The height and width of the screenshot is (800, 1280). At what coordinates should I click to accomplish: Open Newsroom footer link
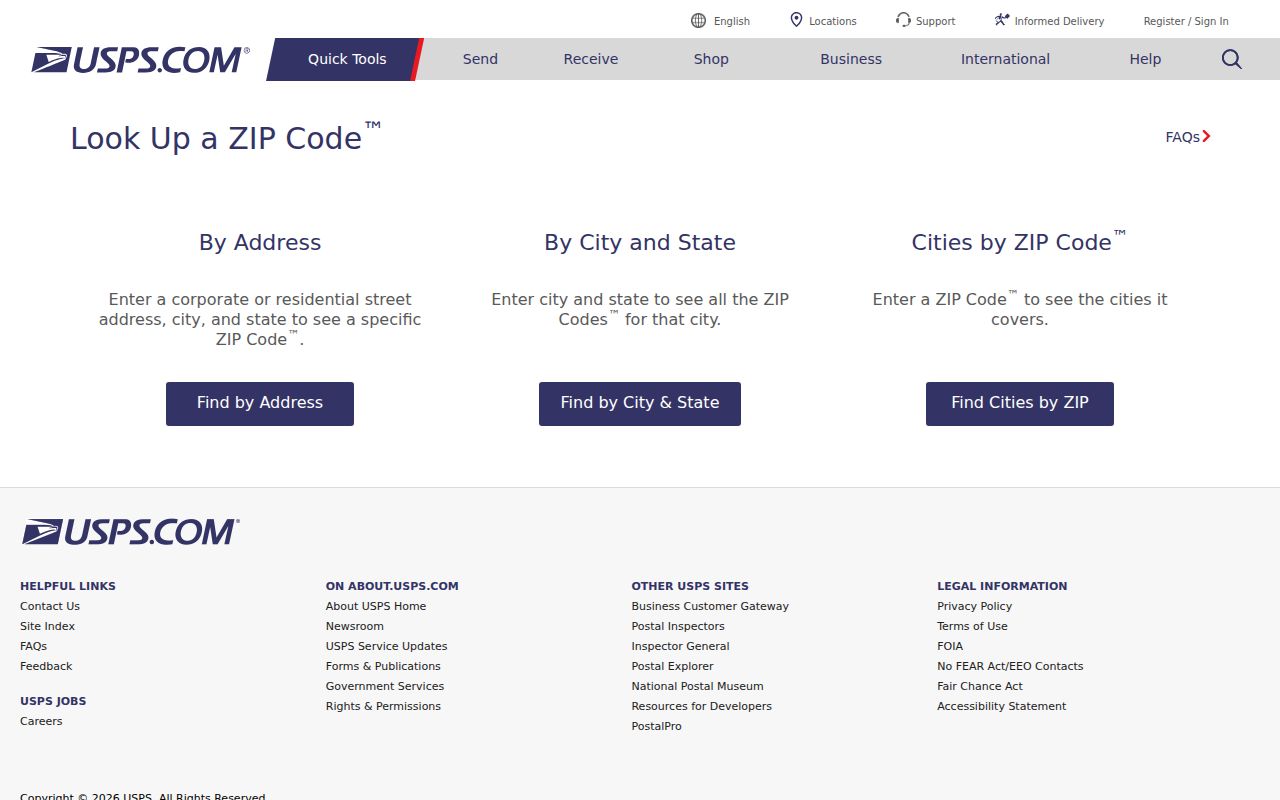[x=355, y=626]
